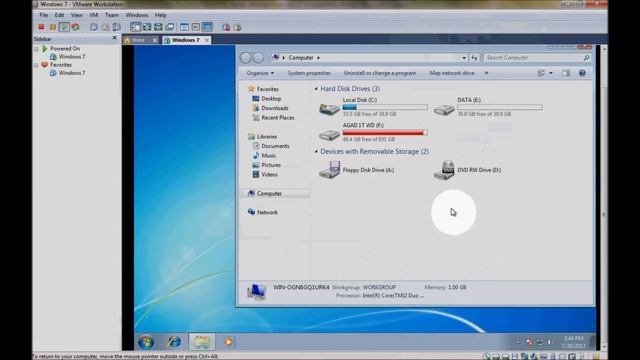Collapse Devices with Removable Storage group
This screenshot has height=360, width=640.
[316, 151]
